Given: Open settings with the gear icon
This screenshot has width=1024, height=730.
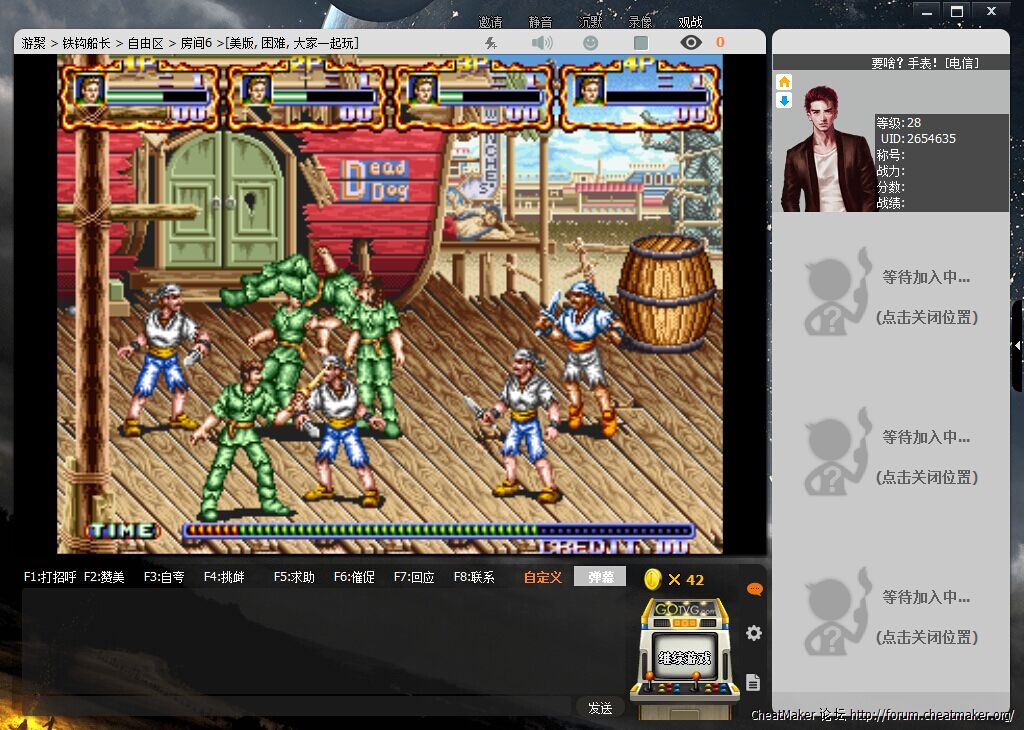Looking at the screenshot, I should click(x=754, y=633).
